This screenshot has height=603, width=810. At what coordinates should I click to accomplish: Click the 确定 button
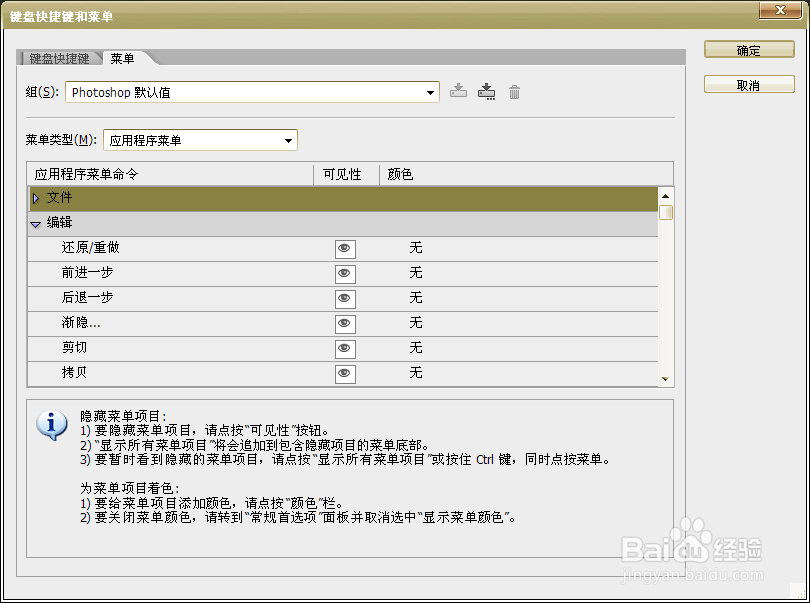749,48
